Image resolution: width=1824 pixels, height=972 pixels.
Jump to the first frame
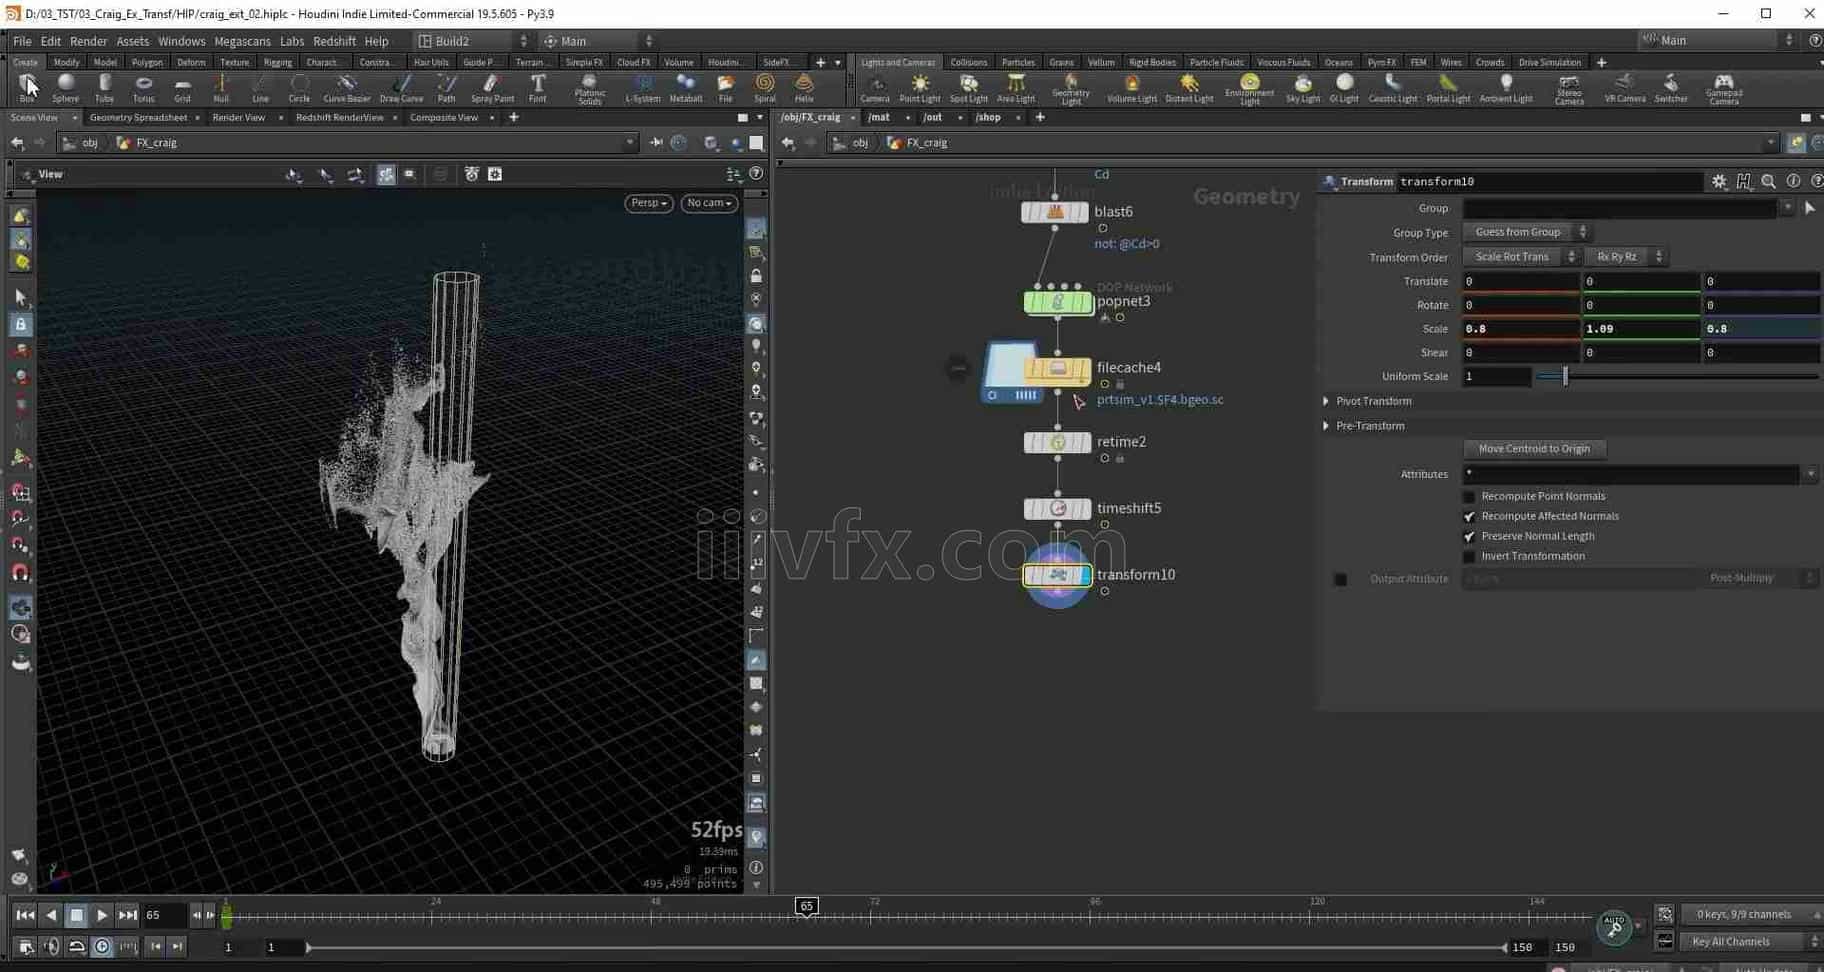tap(25, 915)
